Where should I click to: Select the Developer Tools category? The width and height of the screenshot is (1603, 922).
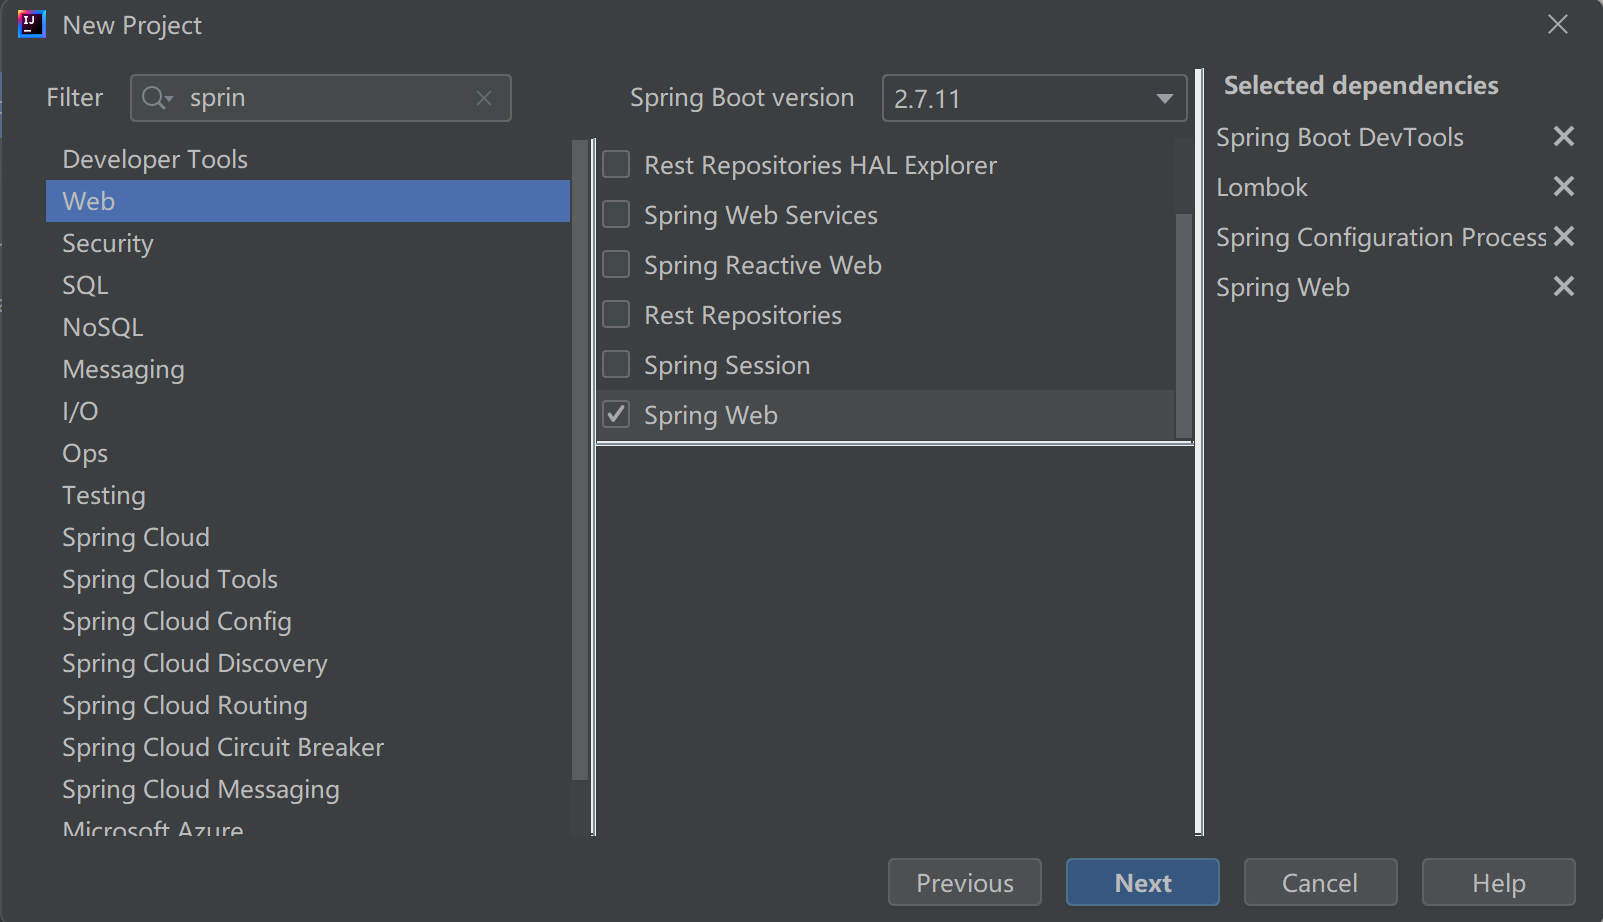pyautogui.click(x=308, y=159)
